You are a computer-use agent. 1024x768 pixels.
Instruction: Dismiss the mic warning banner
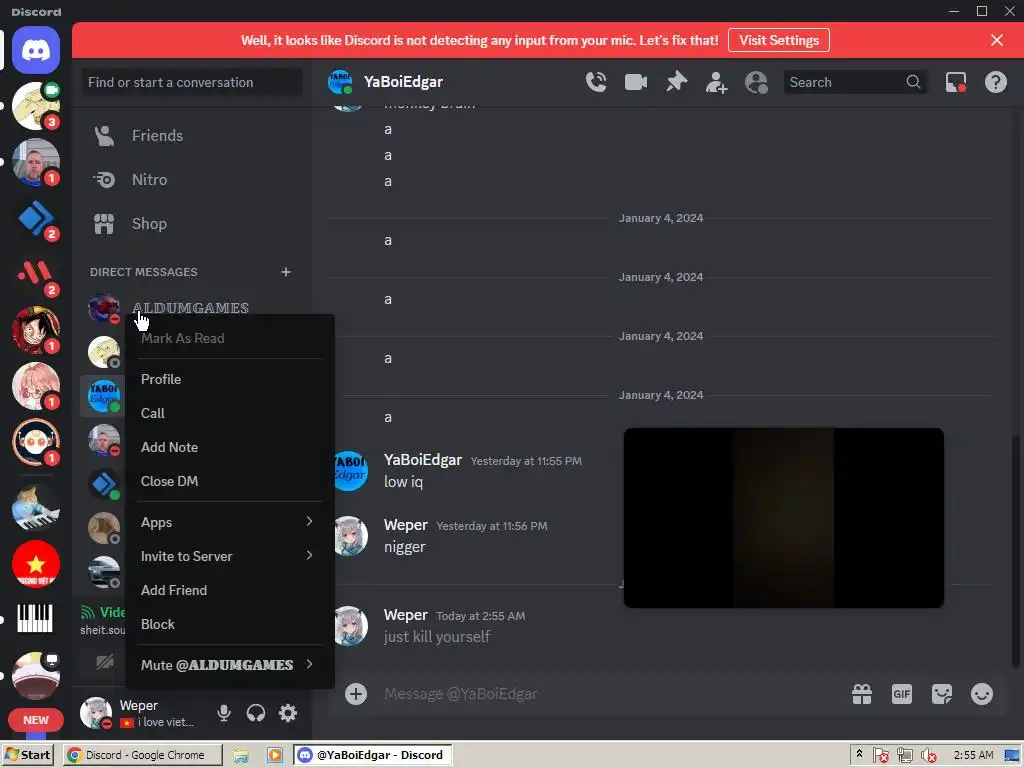(x=997, y=40)
